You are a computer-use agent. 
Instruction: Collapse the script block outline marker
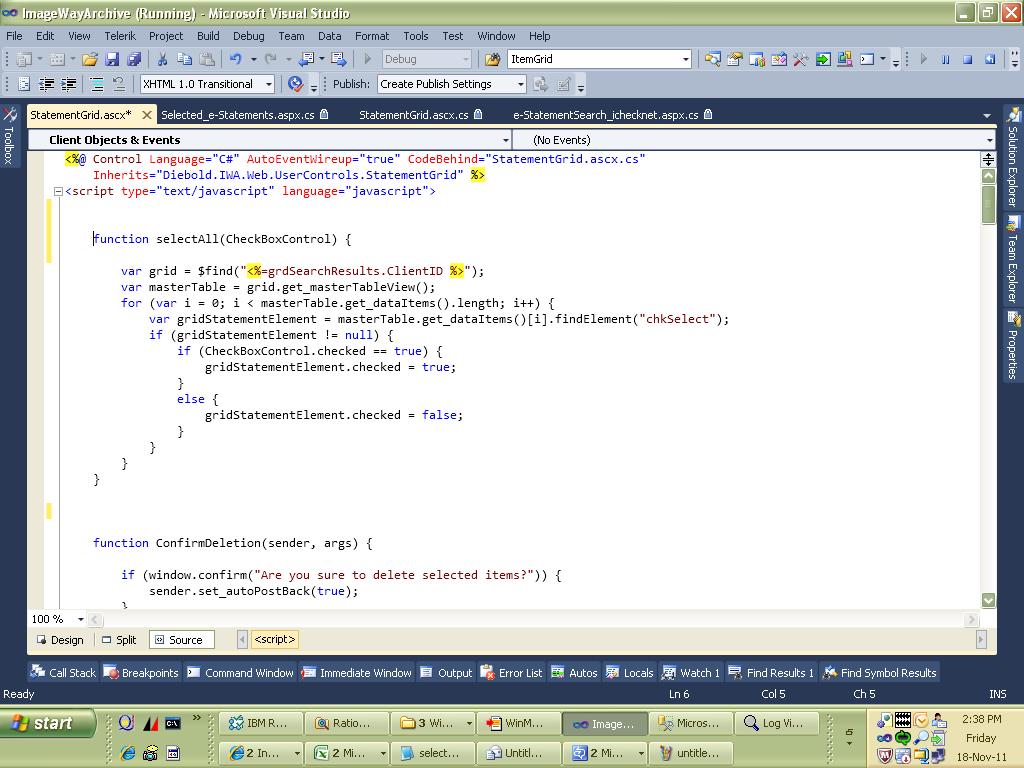58,191
